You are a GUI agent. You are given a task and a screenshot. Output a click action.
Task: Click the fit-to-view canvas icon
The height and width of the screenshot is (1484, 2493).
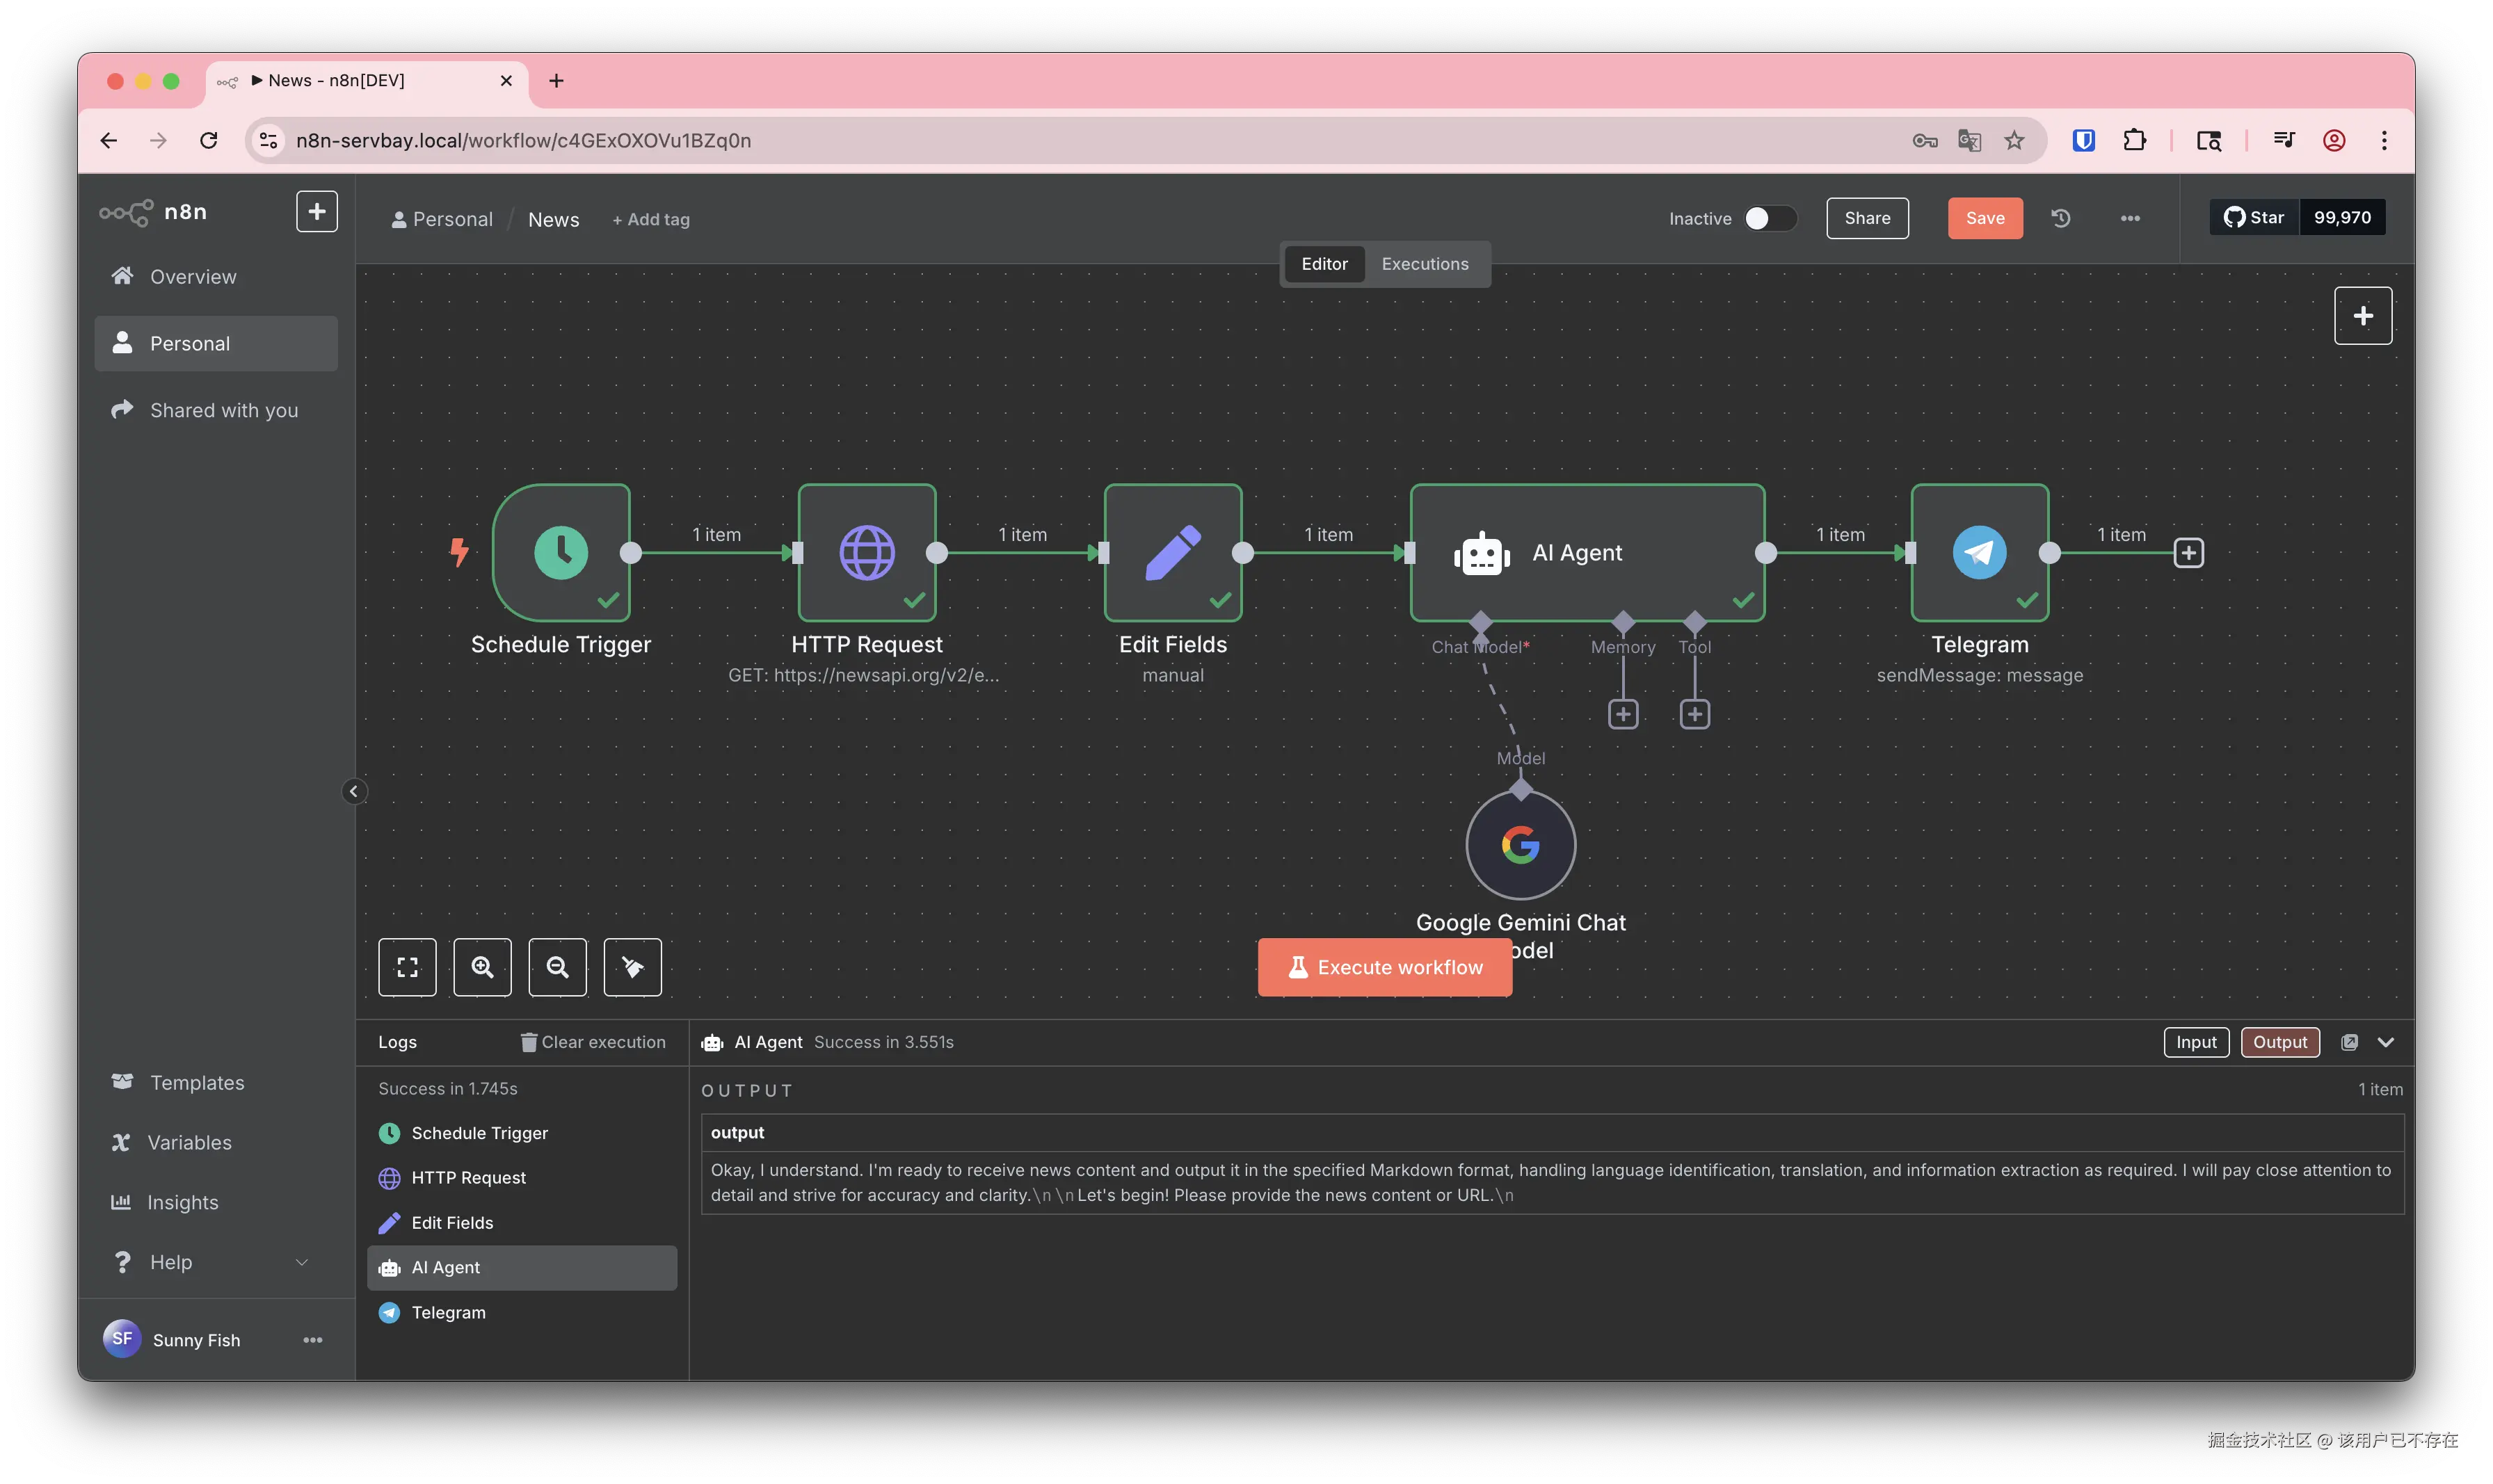[407, 967]
